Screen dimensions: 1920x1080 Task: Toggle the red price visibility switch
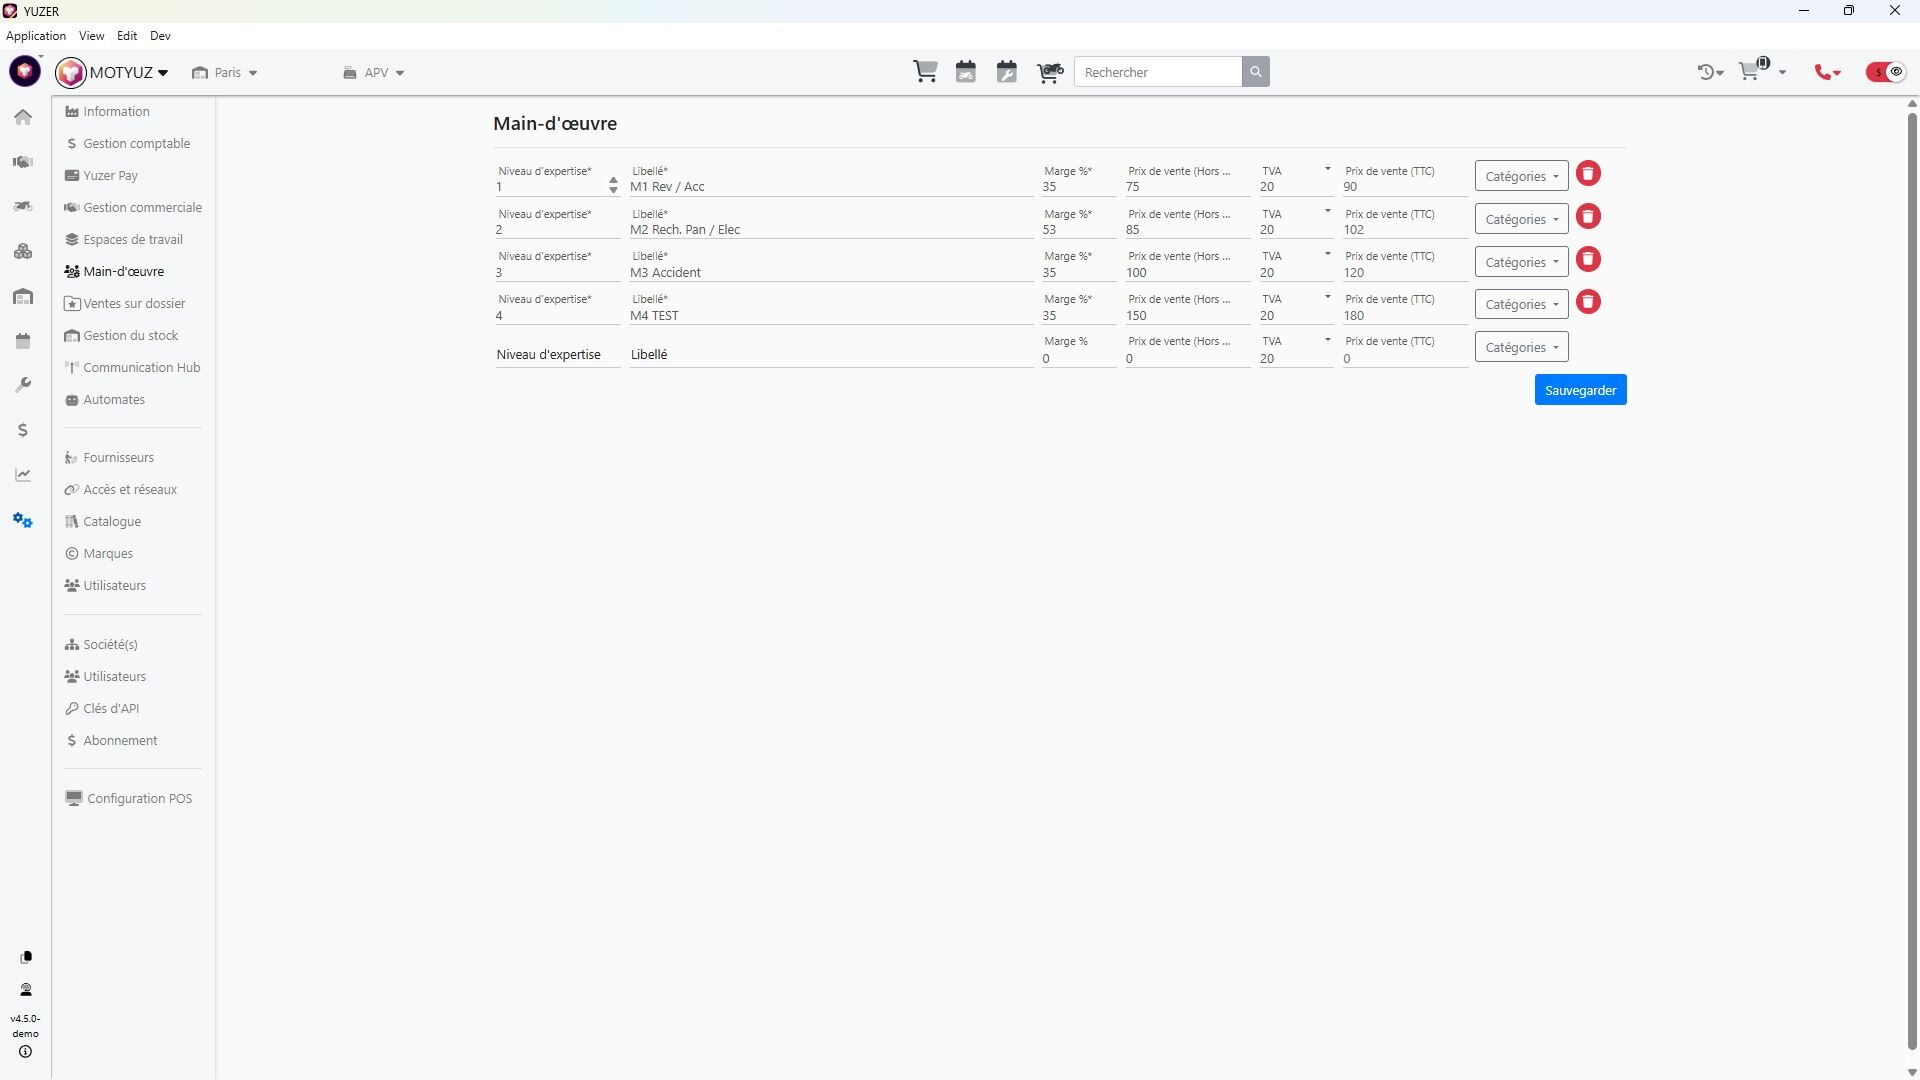coord(1885,72)
